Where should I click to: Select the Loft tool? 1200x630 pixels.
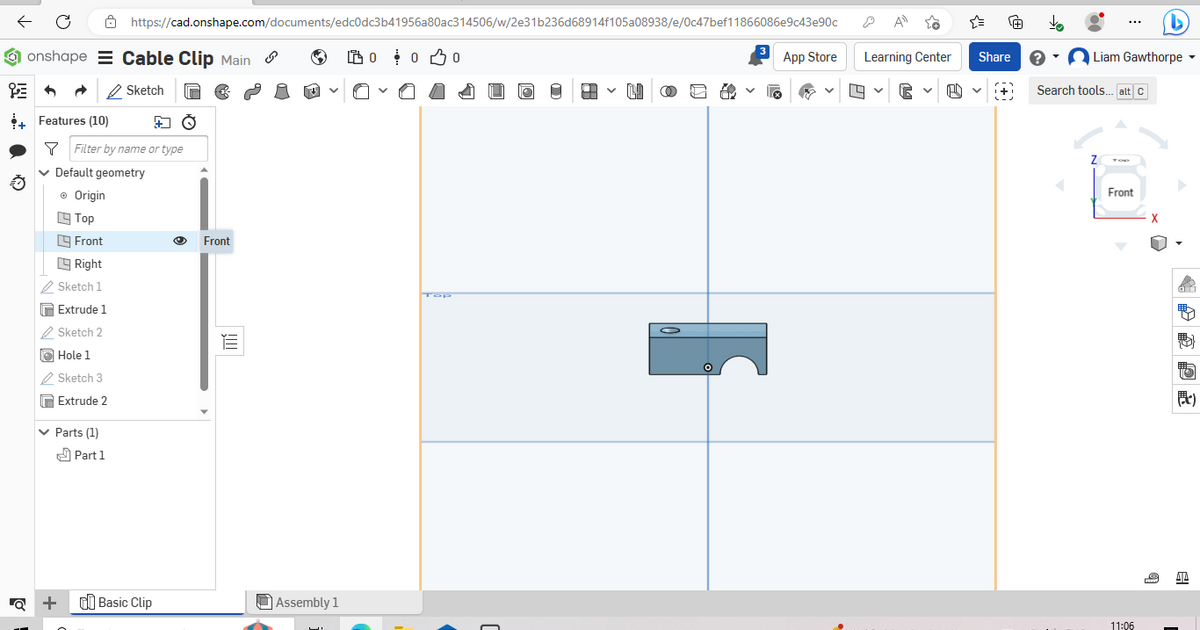(282, 90)
